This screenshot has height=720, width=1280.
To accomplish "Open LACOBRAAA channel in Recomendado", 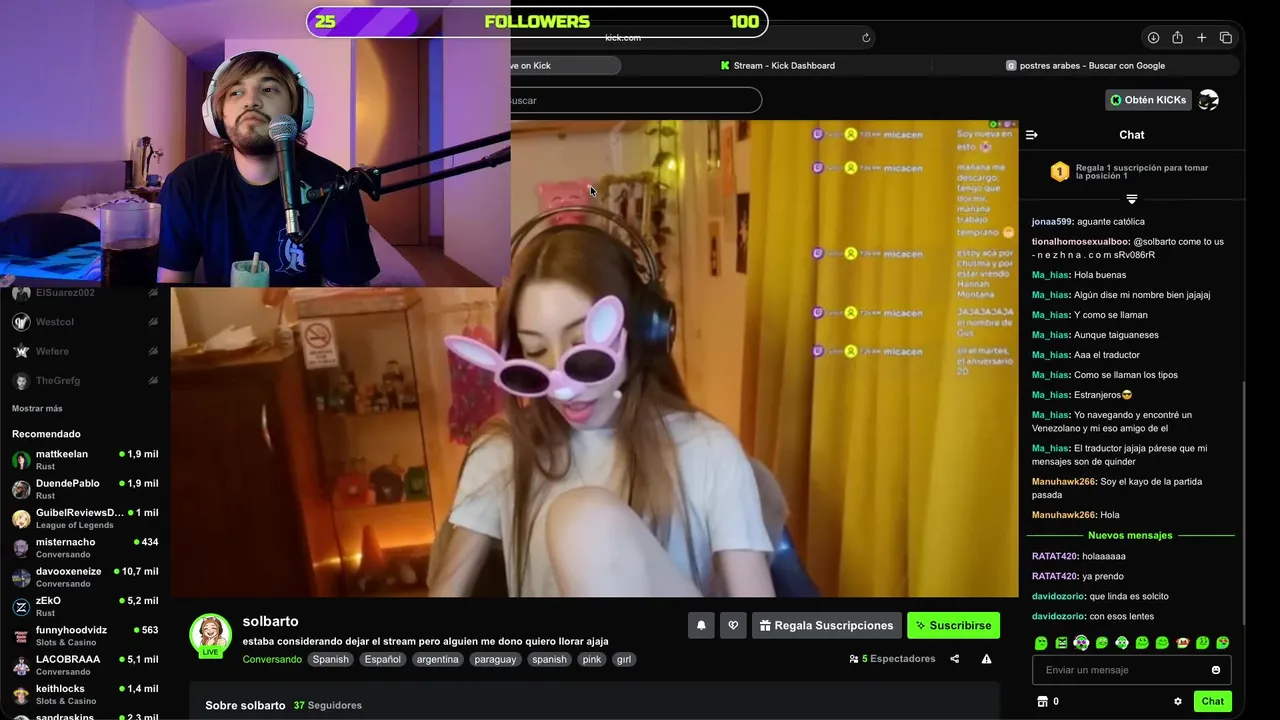I will click(x=85, y=665).
